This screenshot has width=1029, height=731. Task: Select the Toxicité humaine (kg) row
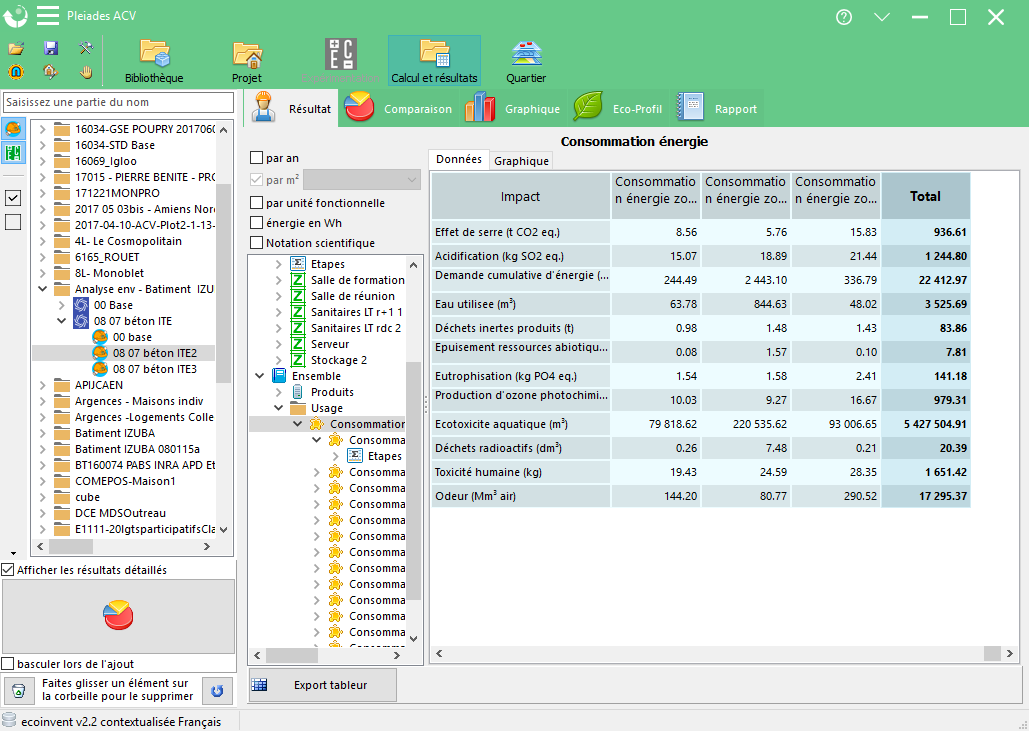click(x=701, y=472)
